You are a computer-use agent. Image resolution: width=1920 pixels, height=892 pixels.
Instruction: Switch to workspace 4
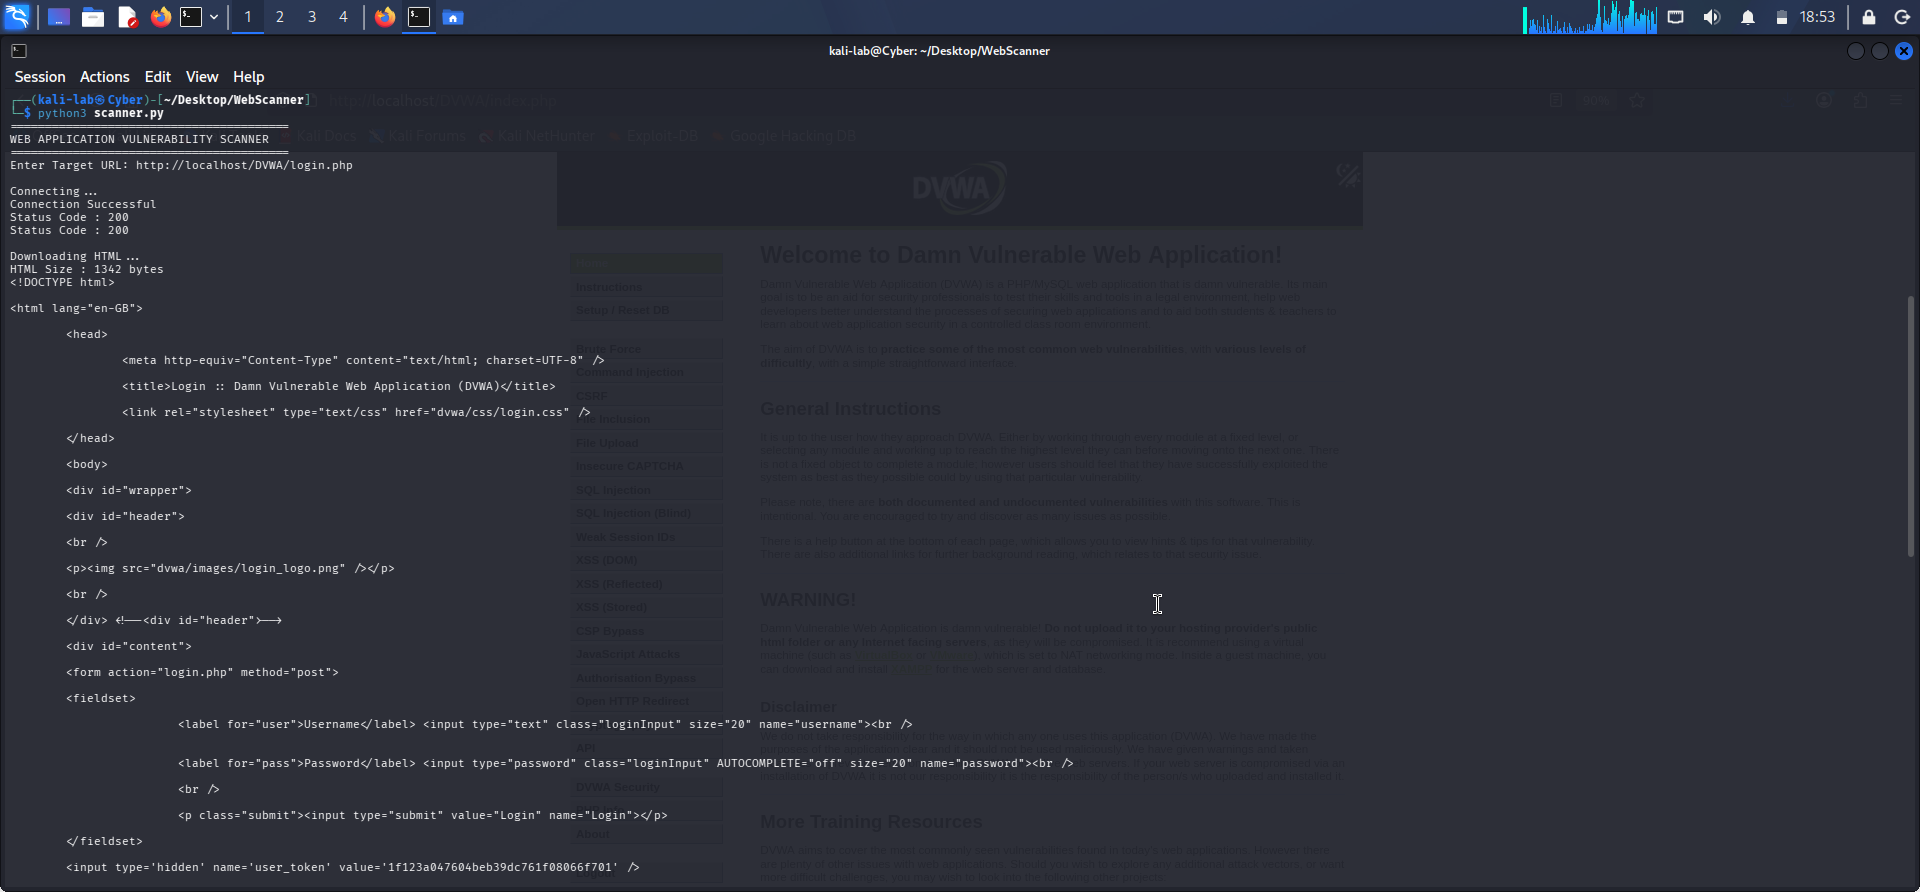pos(344,17)
